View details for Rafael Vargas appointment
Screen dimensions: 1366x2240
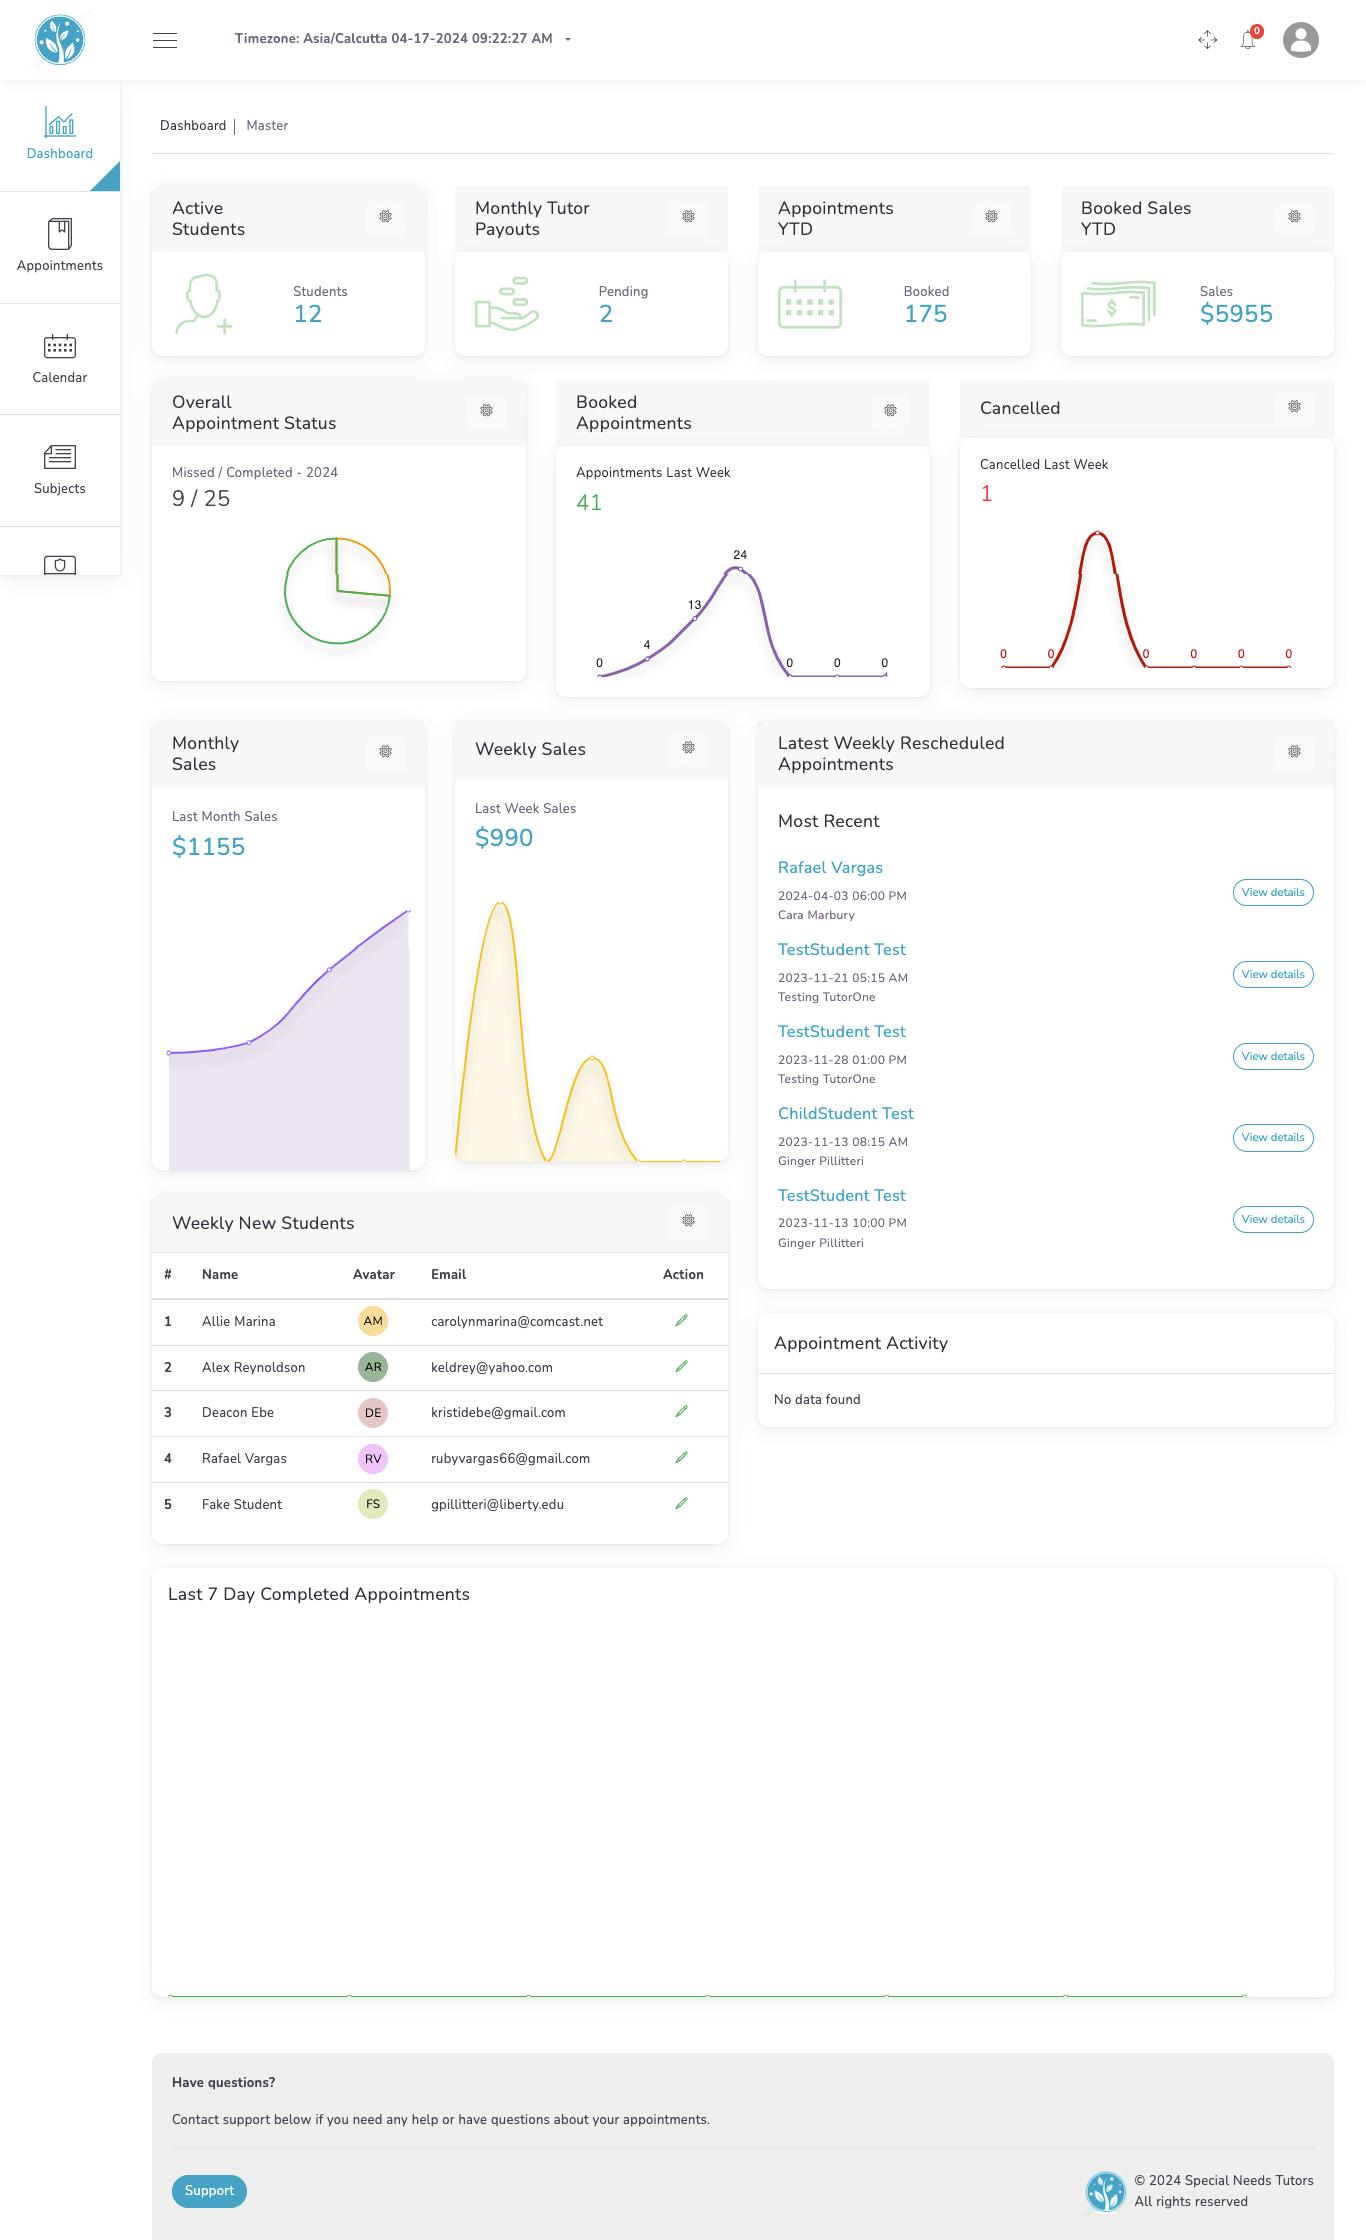[1272, 893]
